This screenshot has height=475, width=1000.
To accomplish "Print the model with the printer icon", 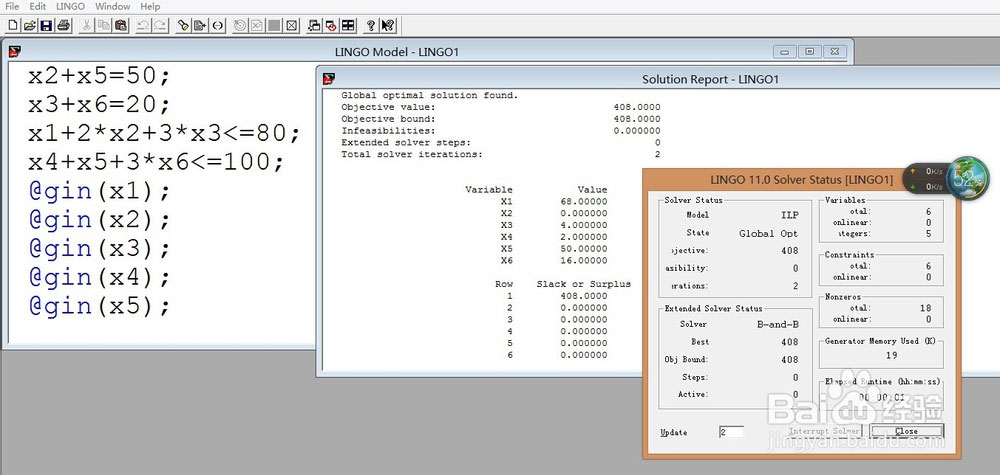I will (x=62, y=26).
